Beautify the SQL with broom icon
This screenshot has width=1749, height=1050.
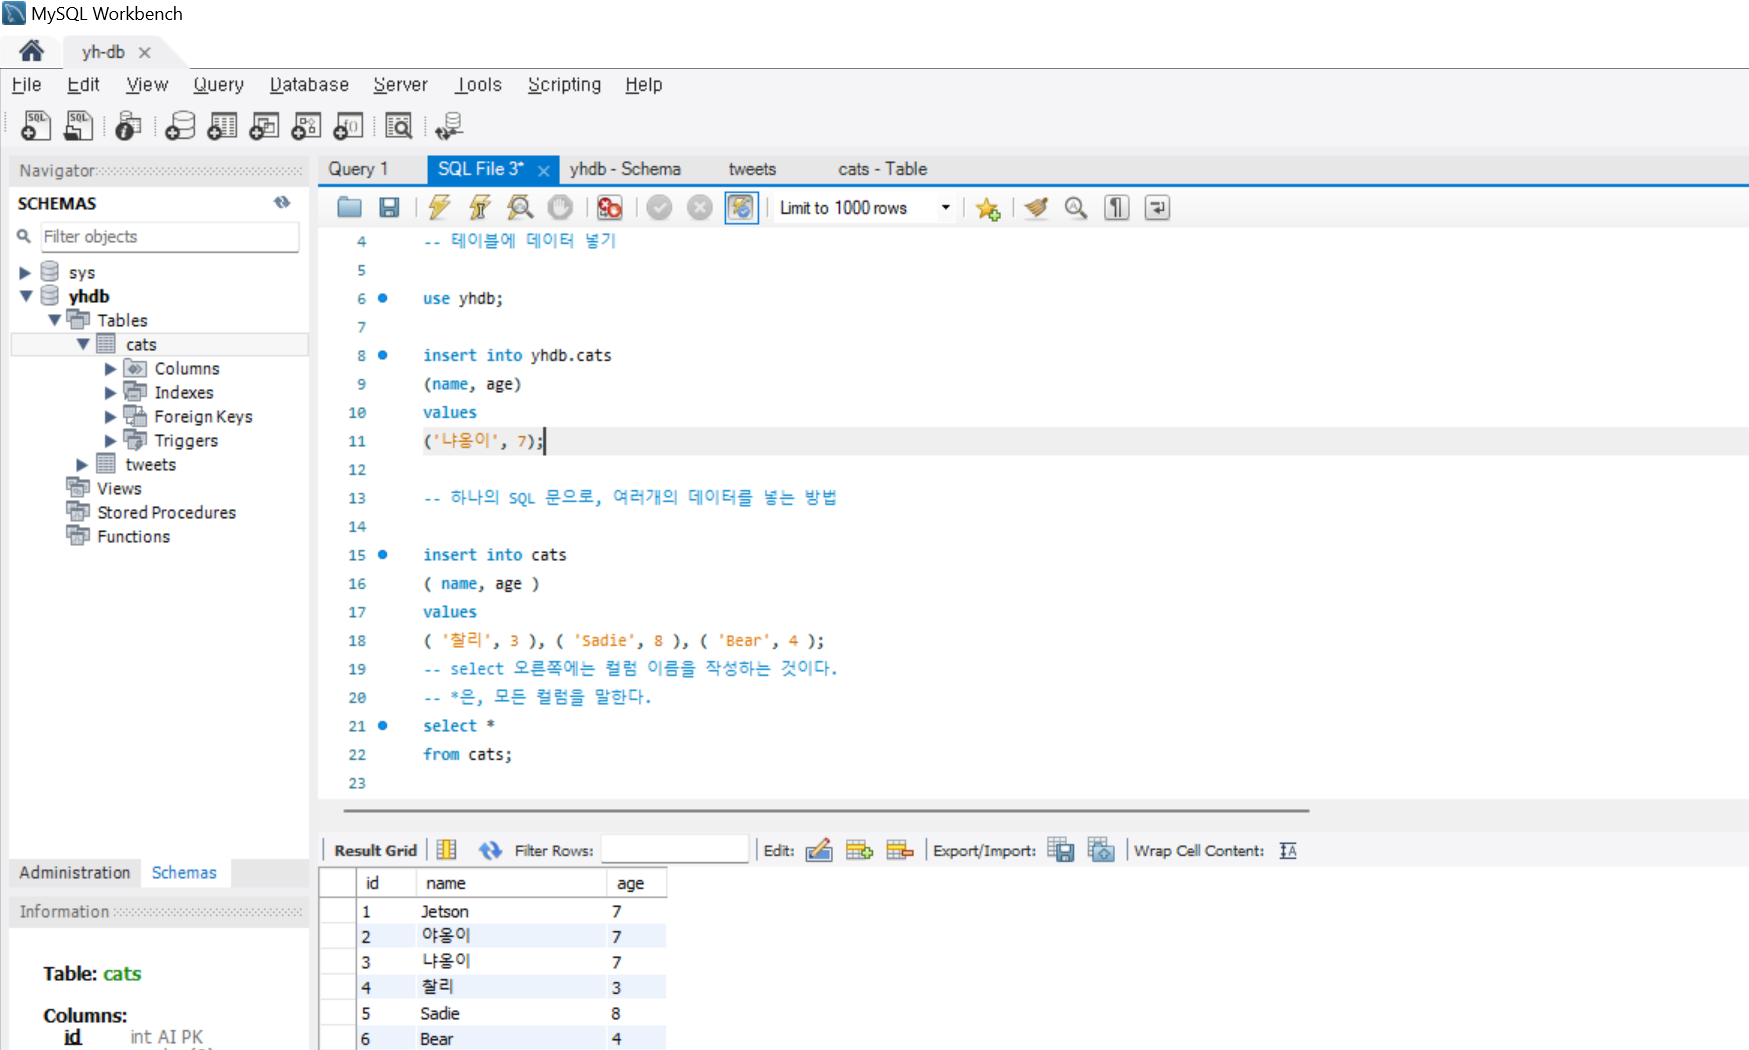1036,207
